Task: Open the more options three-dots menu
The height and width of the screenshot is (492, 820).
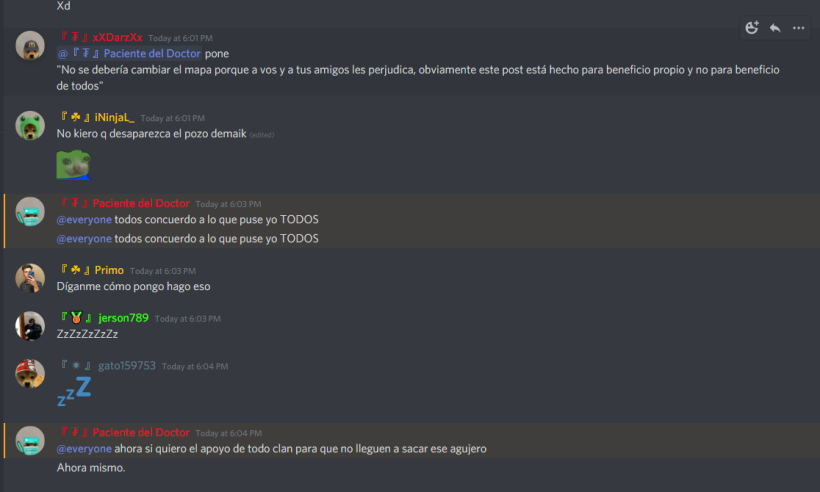Action: click(x=799, y=28)
